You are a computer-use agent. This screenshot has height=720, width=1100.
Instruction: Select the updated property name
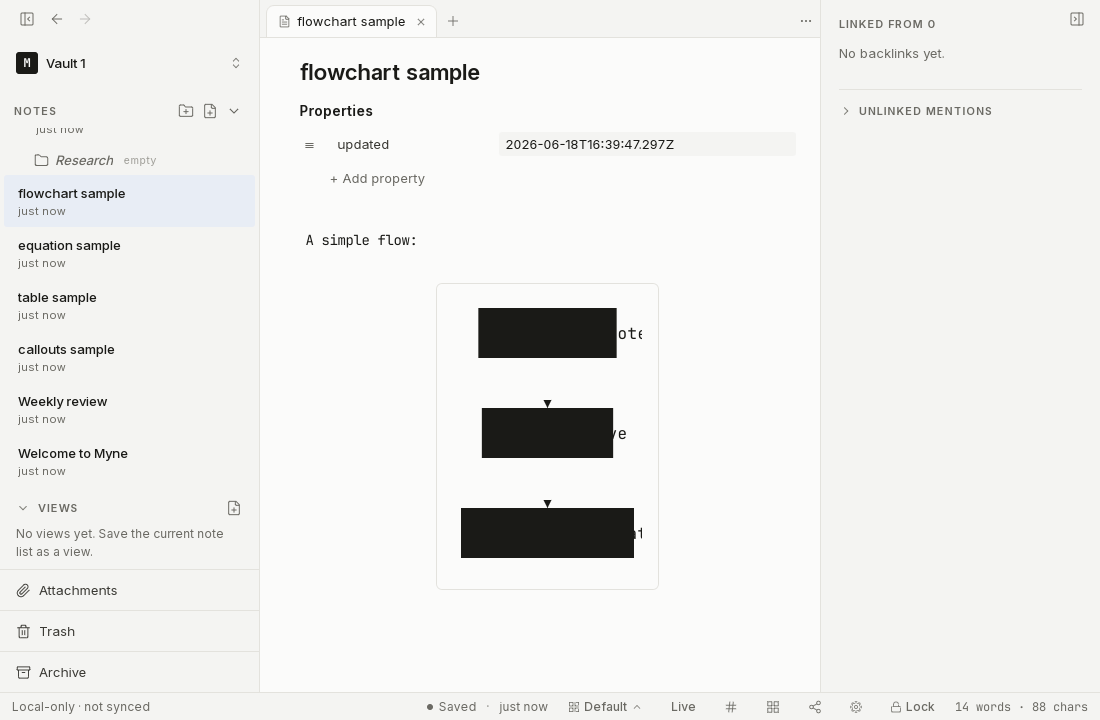363,145
